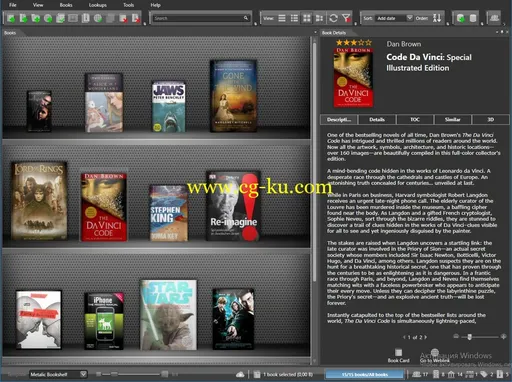Click the loans people icon in top toolbar
Screen dimensions: 512x382
pos(494,18)
